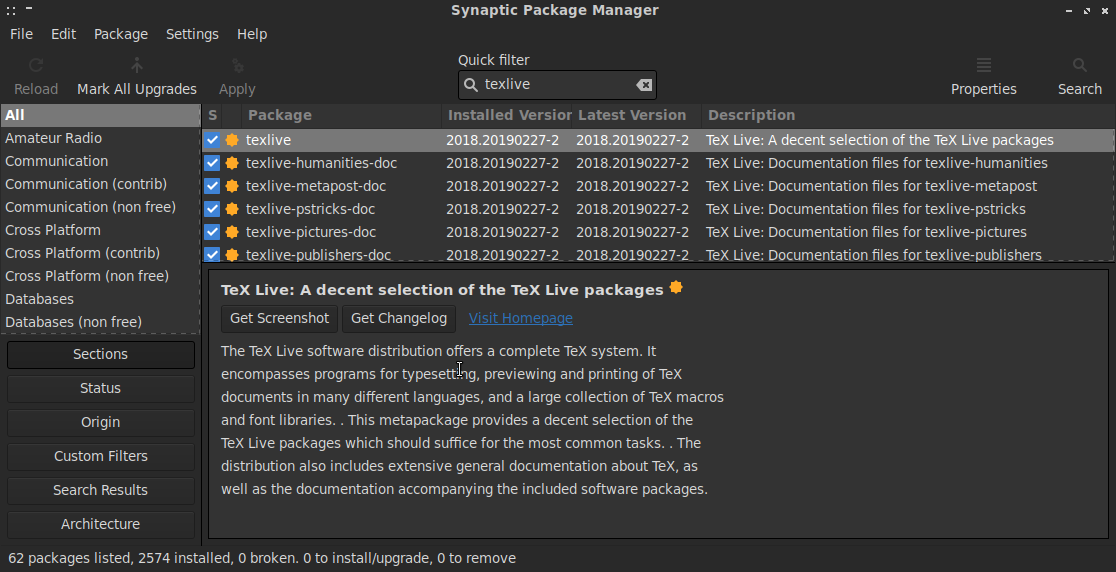
Task: Select the Cross Platform section
Action: click(x=100, y=230)
